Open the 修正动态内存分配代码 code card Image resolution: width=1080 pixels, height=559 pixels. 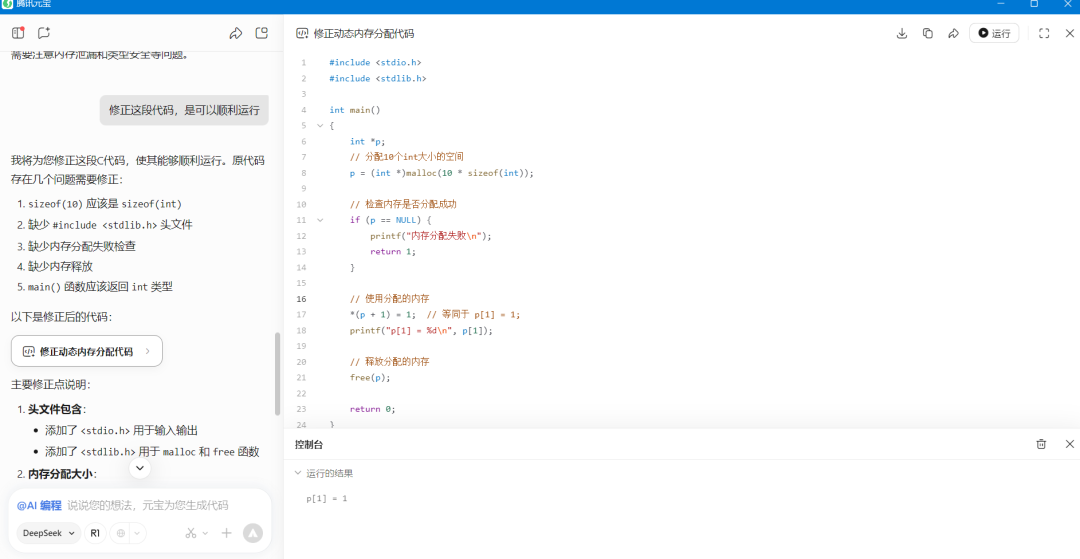87,351
